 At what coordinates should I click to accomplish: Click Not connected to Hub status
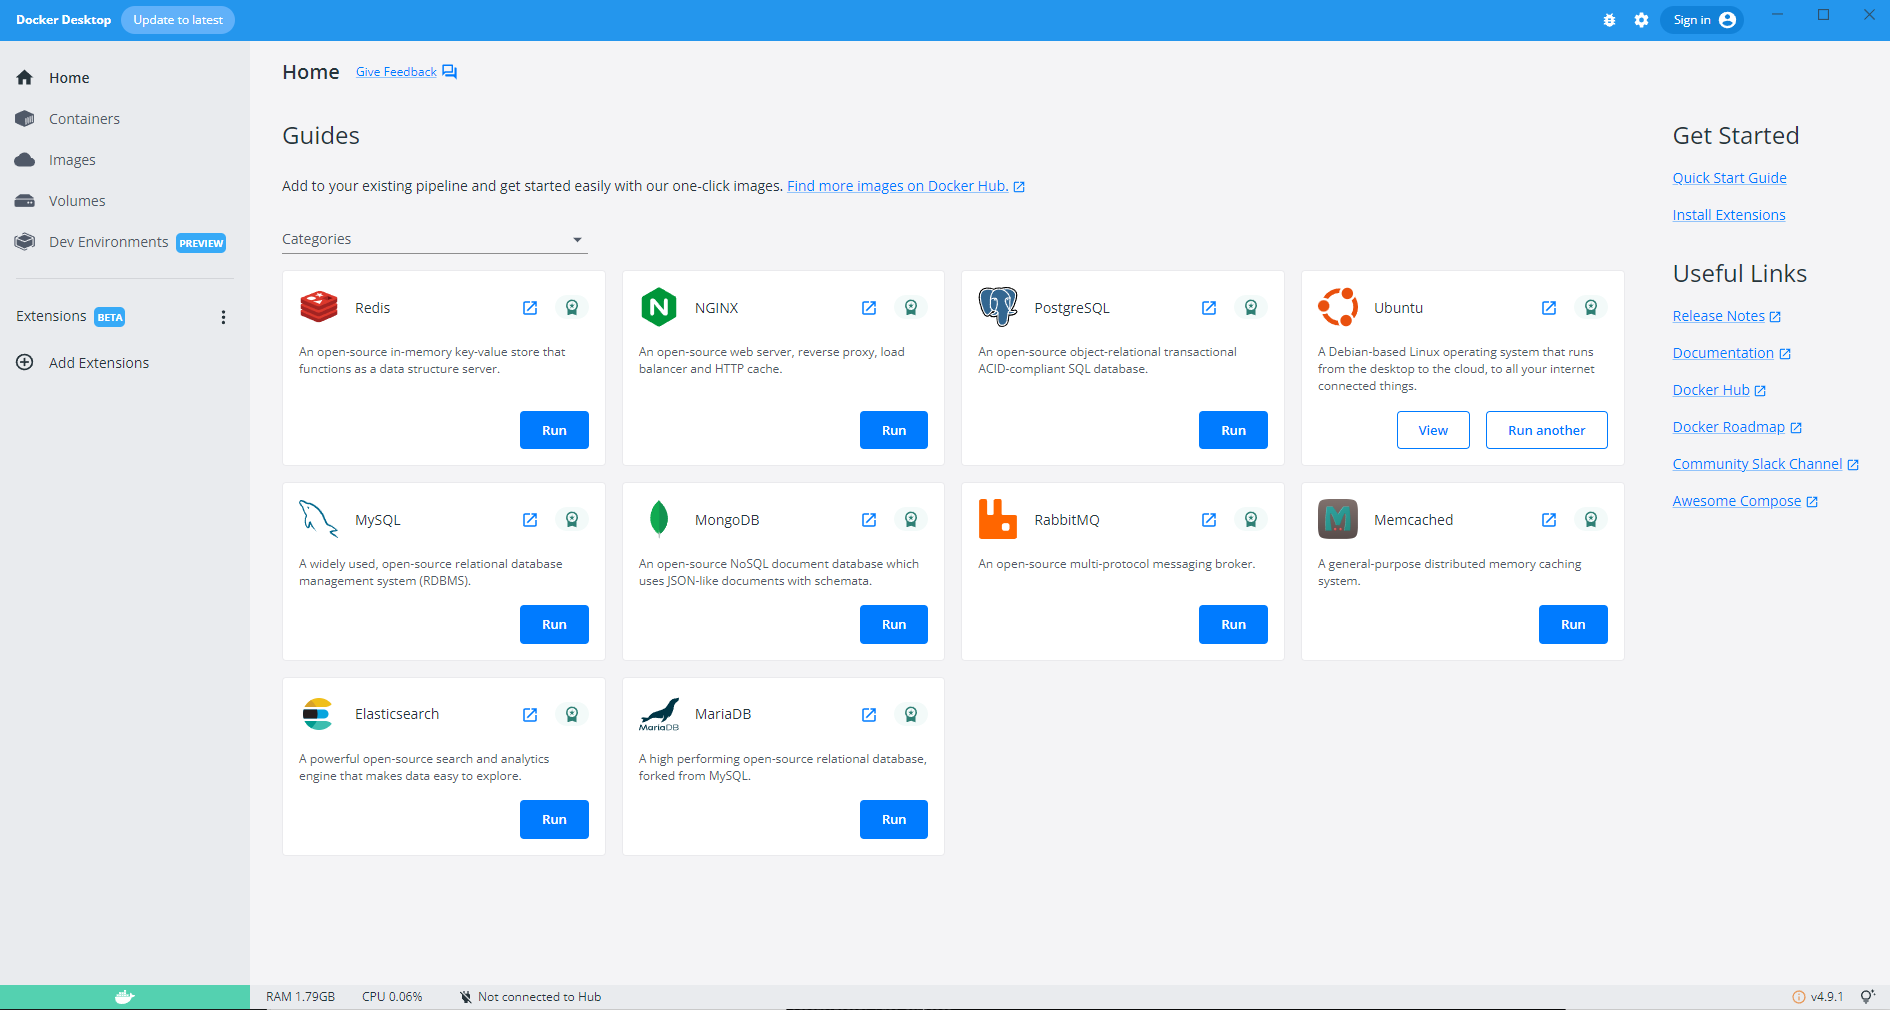[530, 997]
